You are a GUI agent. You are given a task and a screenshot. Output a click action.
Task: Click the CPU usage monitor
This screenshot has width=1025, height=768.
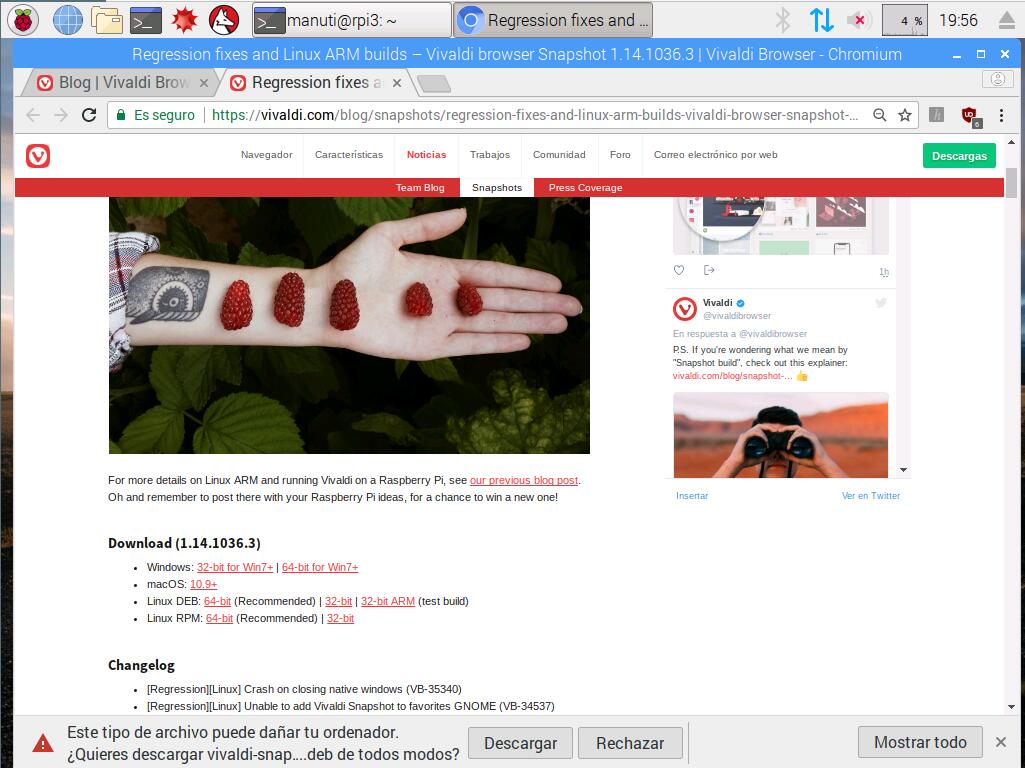(x=905, y=20)
